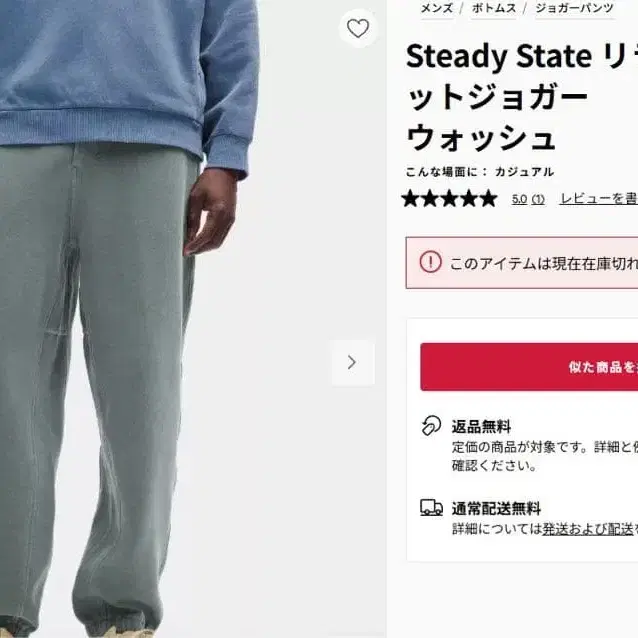
Task: Open the ボトムス breadcrumb link
Action: [494, 8]
